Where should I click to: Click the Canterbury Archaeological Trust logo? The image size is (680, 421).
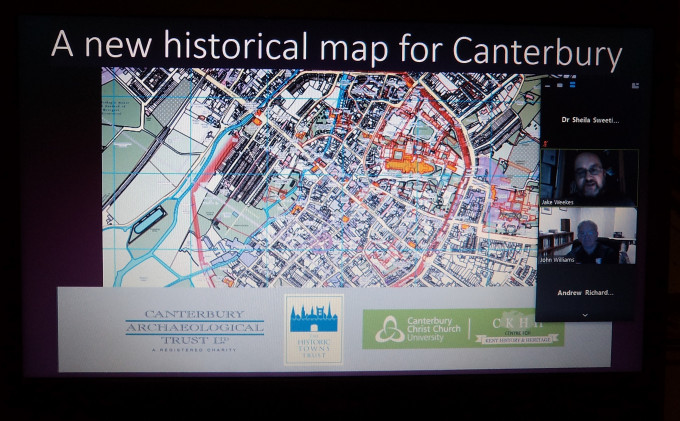(x=195, y=330)
